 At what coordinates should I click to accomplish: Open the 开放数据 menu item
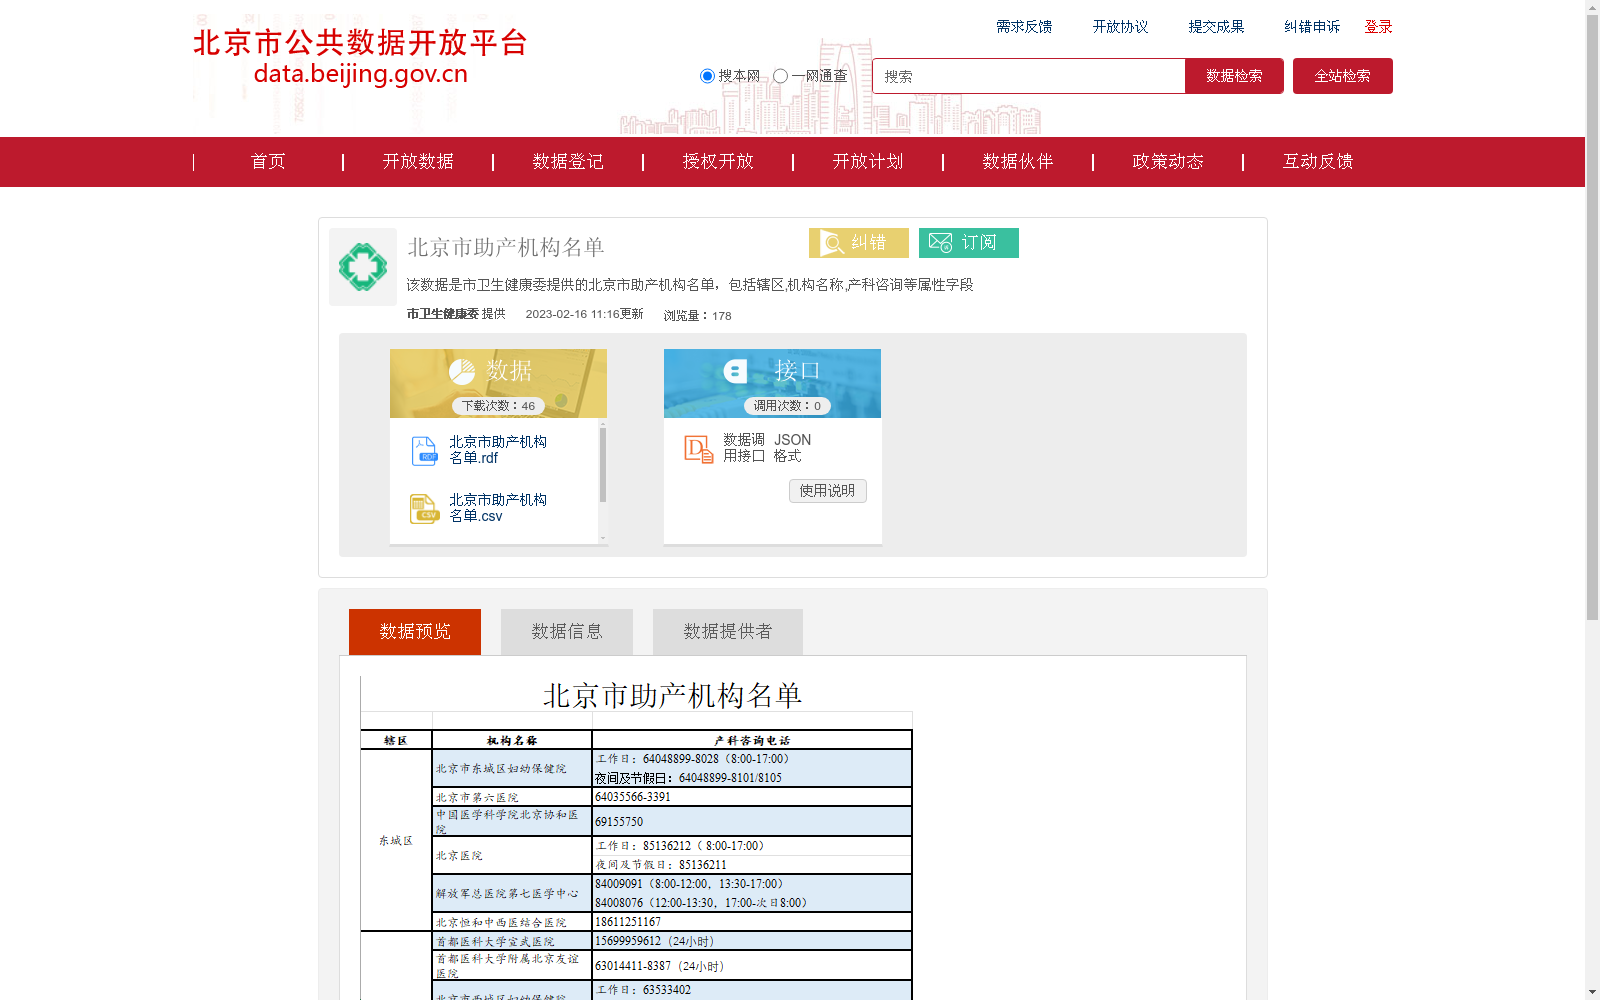click(418, 162)
